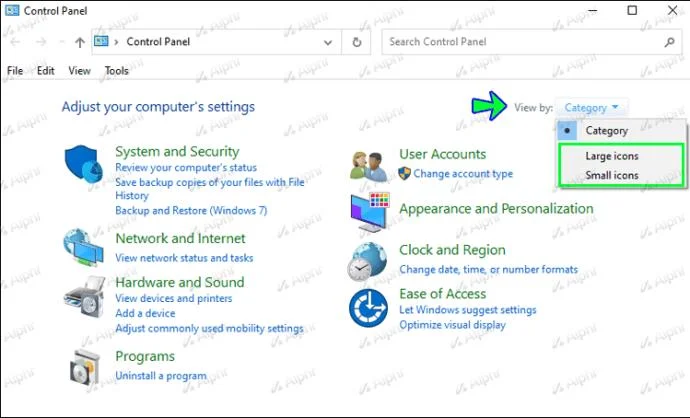This screenshot has height=418, width=690.
Task: Open Appearance and Personalization heading link
Action: (496, 209)
